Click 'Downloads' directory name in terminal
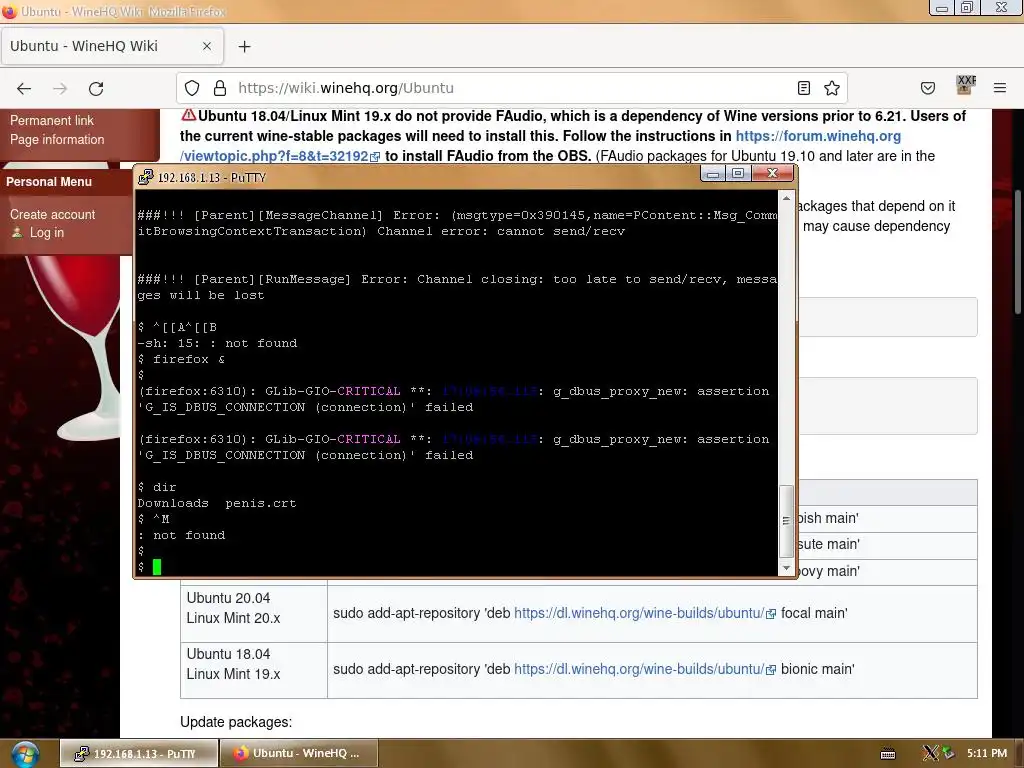 173,504
